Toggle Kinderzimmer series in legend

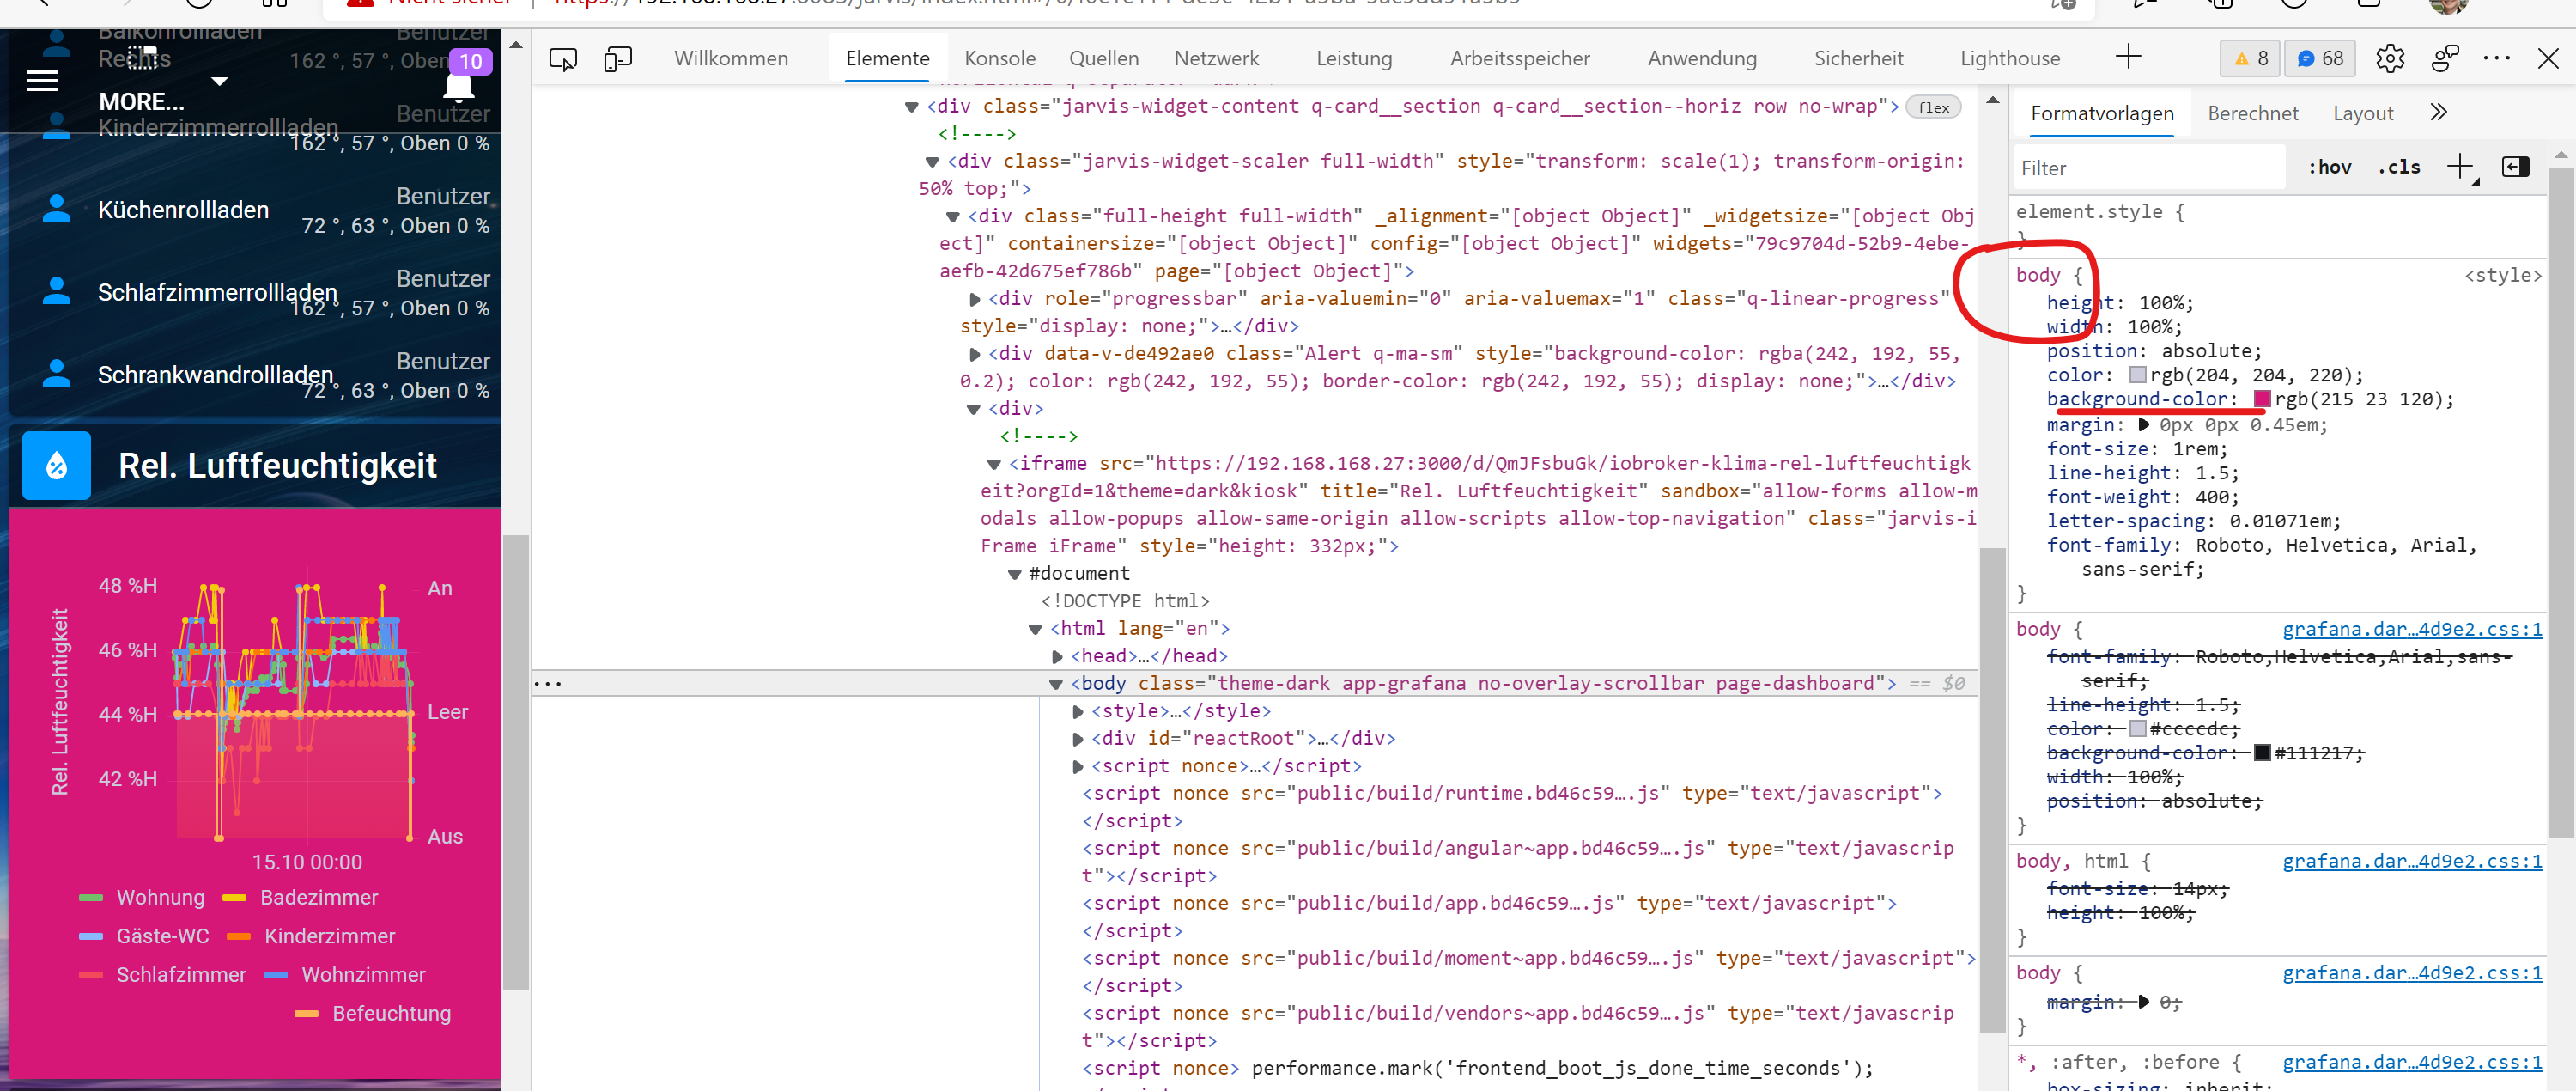pyautogui.click(x=311, y=936)
